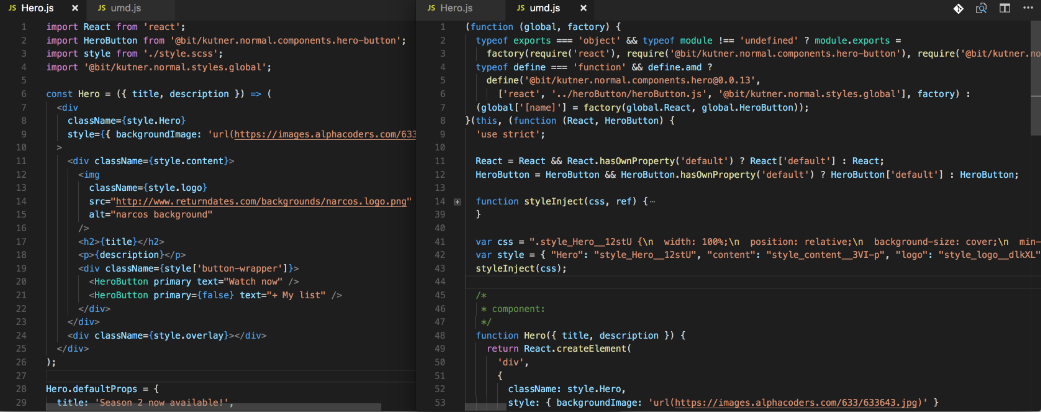Viewport: 1041px width, 412px height.
Task: Switch to Hero.js tab in right pane
Action: pos(455,8)
